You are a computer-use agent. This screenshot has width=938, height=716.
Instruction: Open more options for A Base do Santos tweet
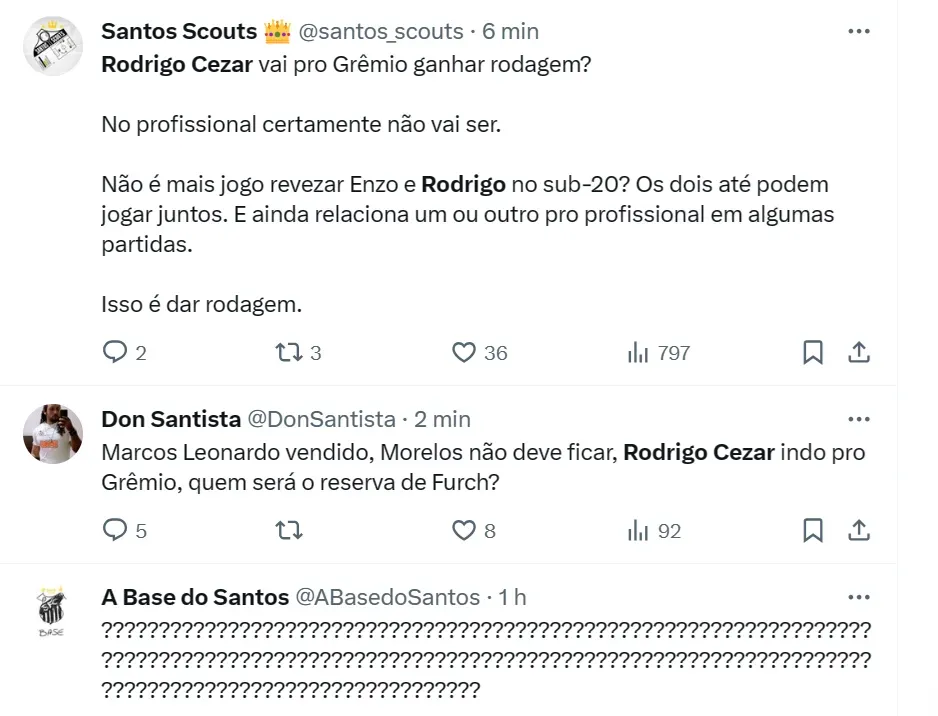[x=858, y=597]
